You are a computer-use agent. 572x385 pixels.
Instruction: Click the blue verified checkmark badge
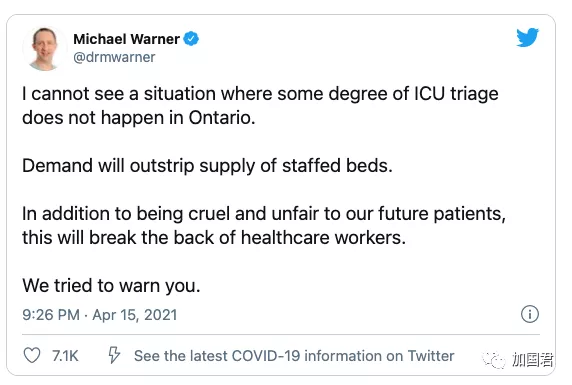click(191, 39)
